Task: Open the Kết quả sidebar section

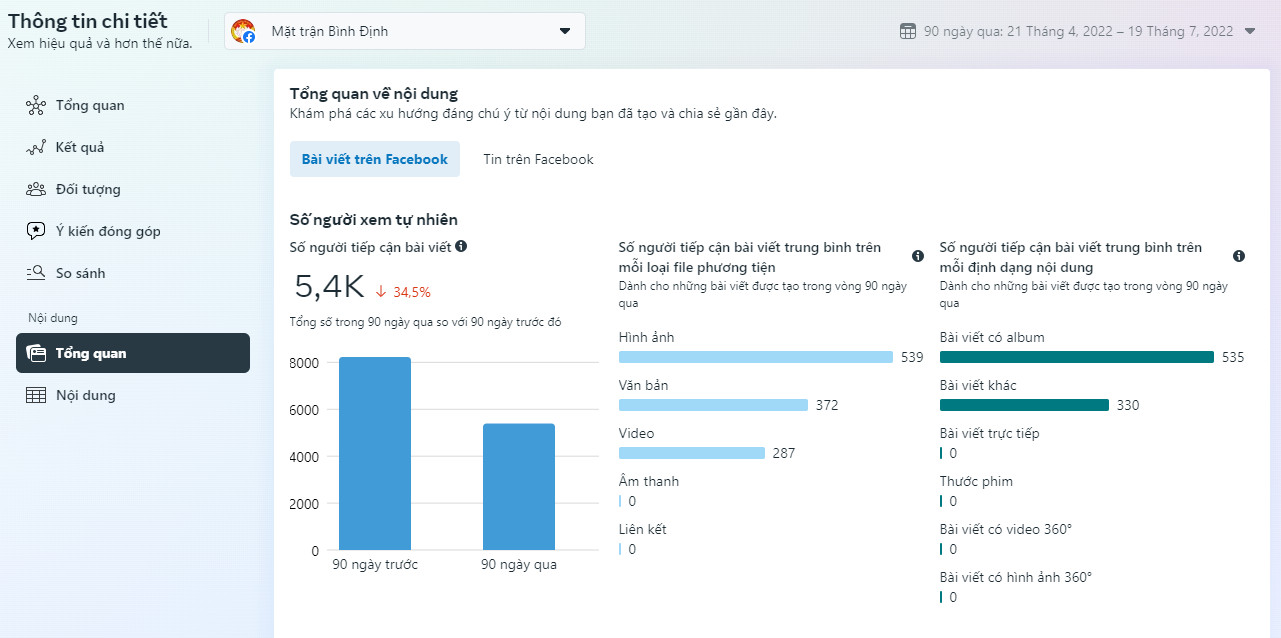Action: pyautogui.click(x=133, y=147)
